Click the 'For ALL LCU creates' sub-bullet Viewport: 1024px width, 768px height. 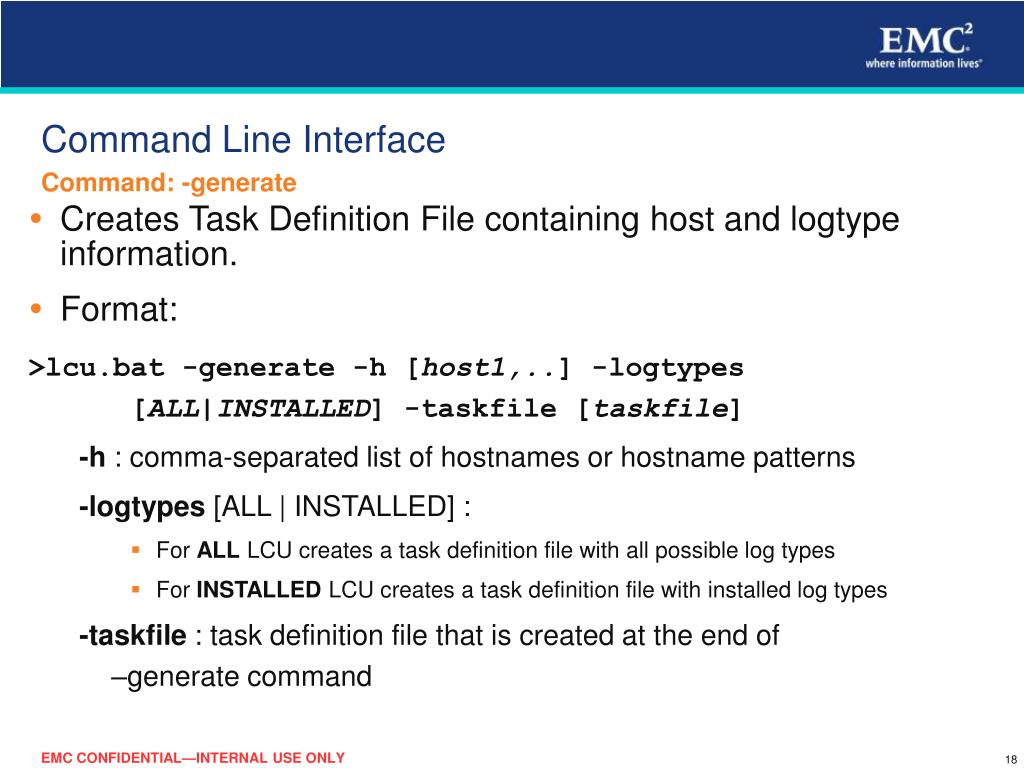495,551
